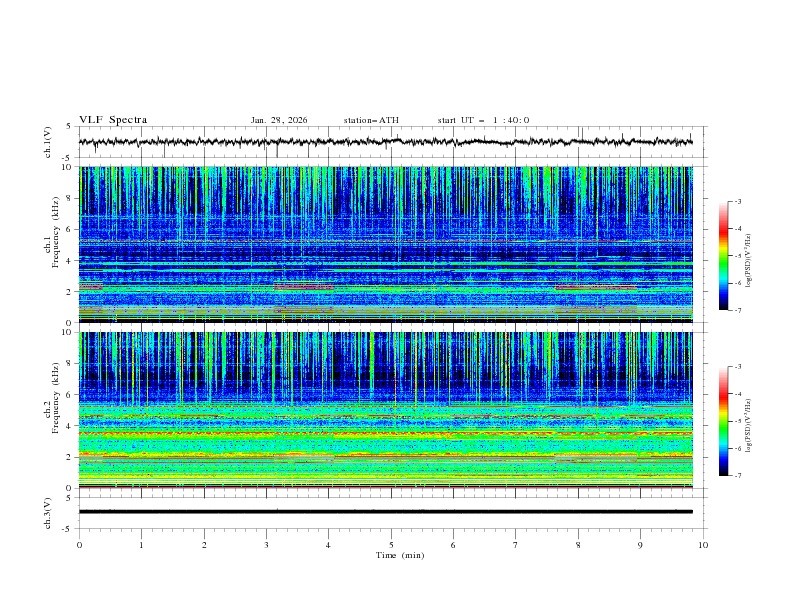The height and width of the screenshot is (612, 792).
Task: Click time axis tick label "1"
Action: 141,545
